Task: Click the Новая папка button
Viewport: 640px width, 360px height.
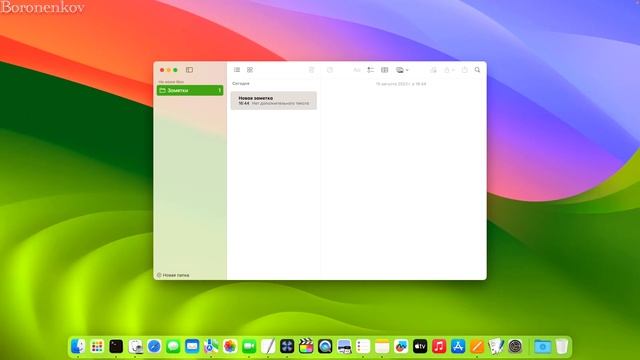Action: click(x=173, y=275)
